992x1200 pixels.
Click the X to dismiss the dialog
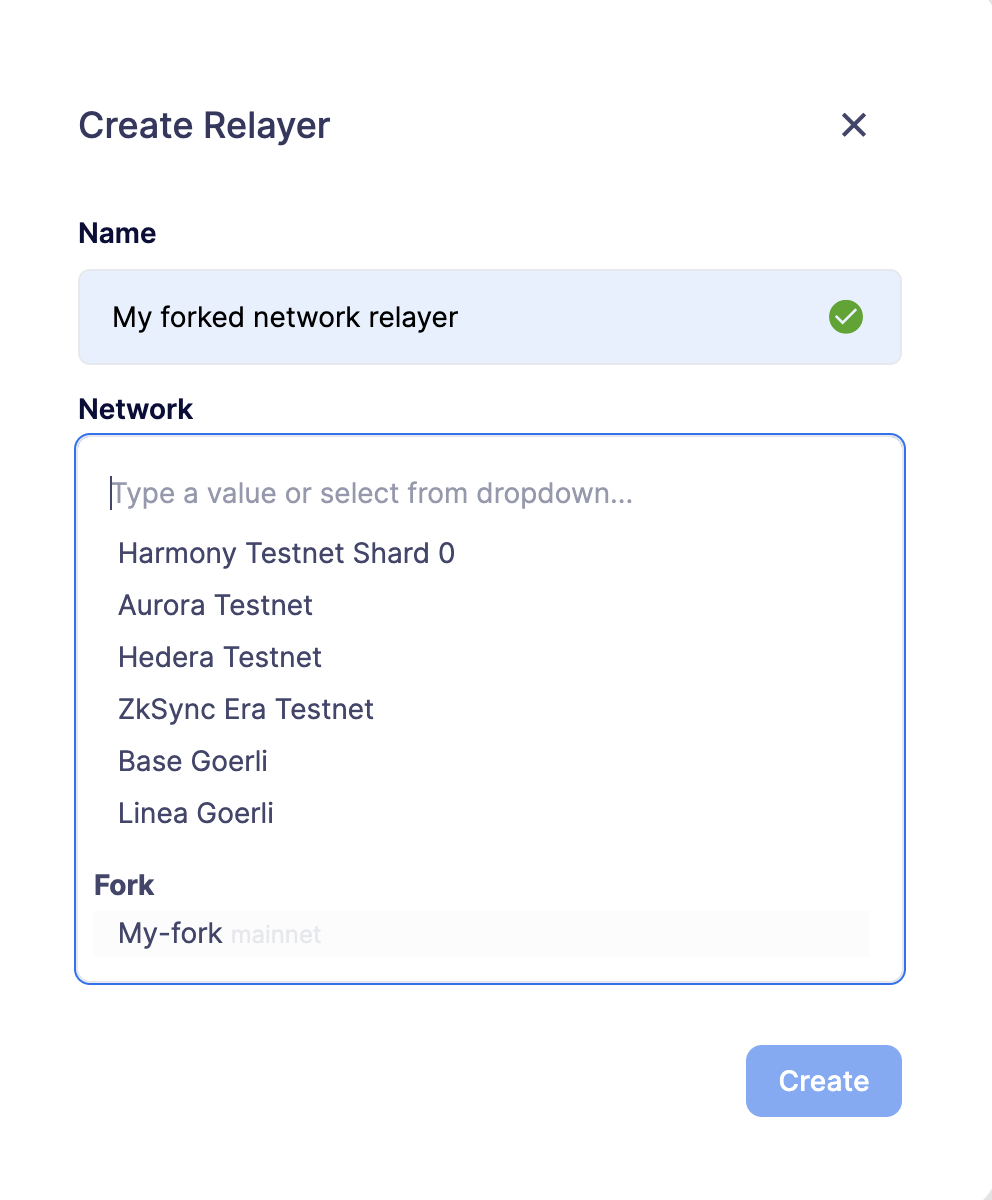click(854, 125)
